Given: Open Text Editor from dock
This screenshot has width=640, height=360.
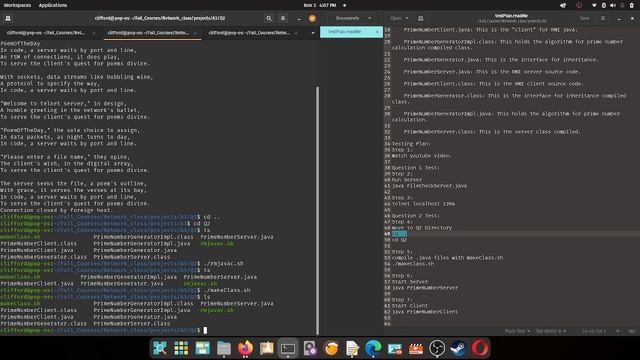Looking at the screenshot, I should coord(352,348).
